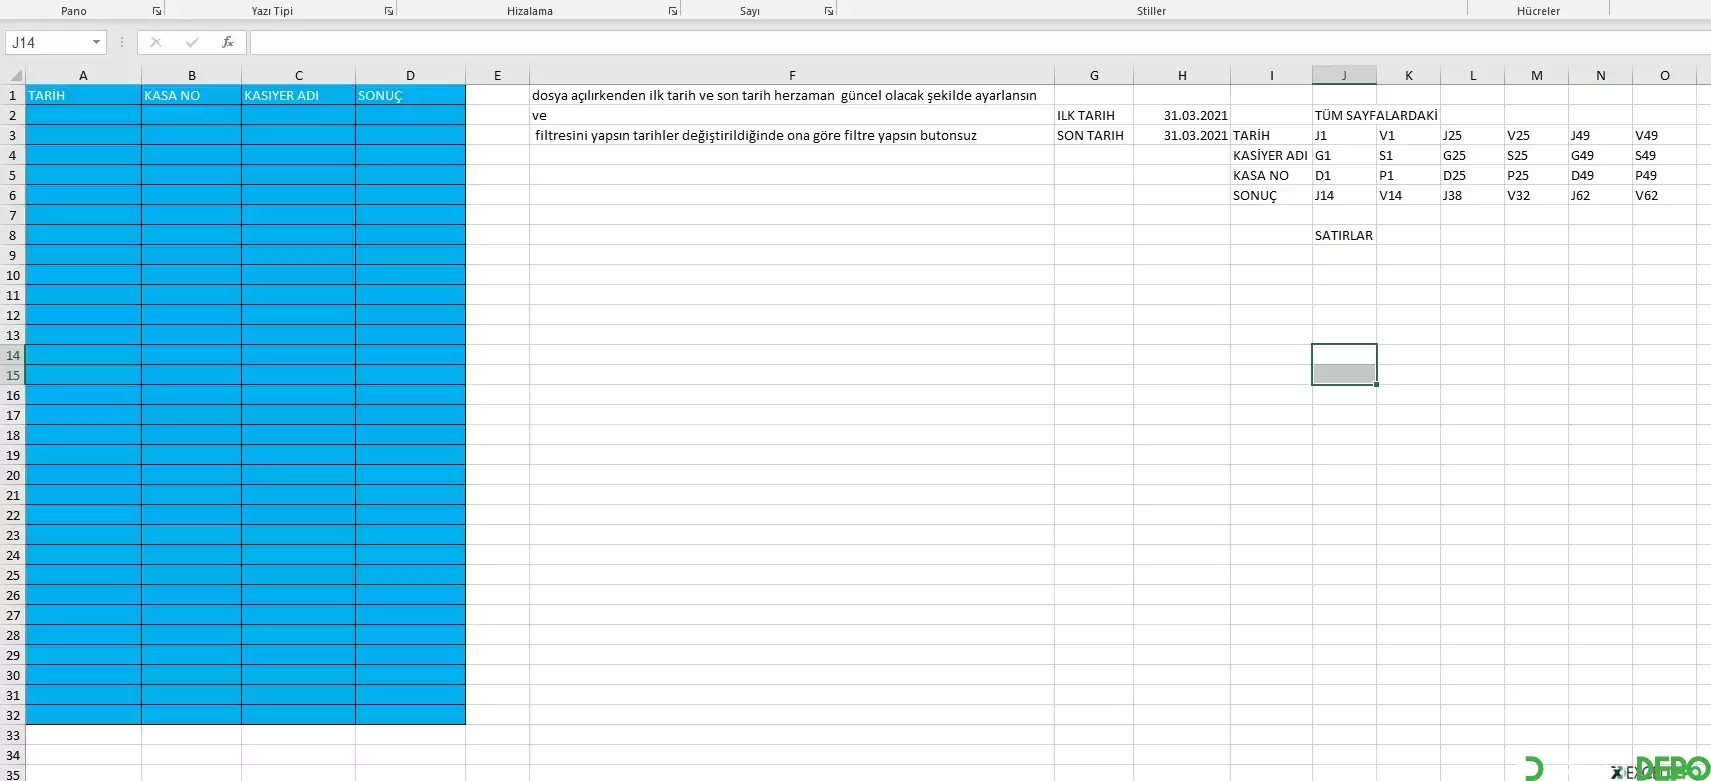Image resolution: width=1711 pixels, height=781 pixels.
Task: Open the Yazı Tipi dialog launcher
Action: pyautogui.click(x=389, y=11)
